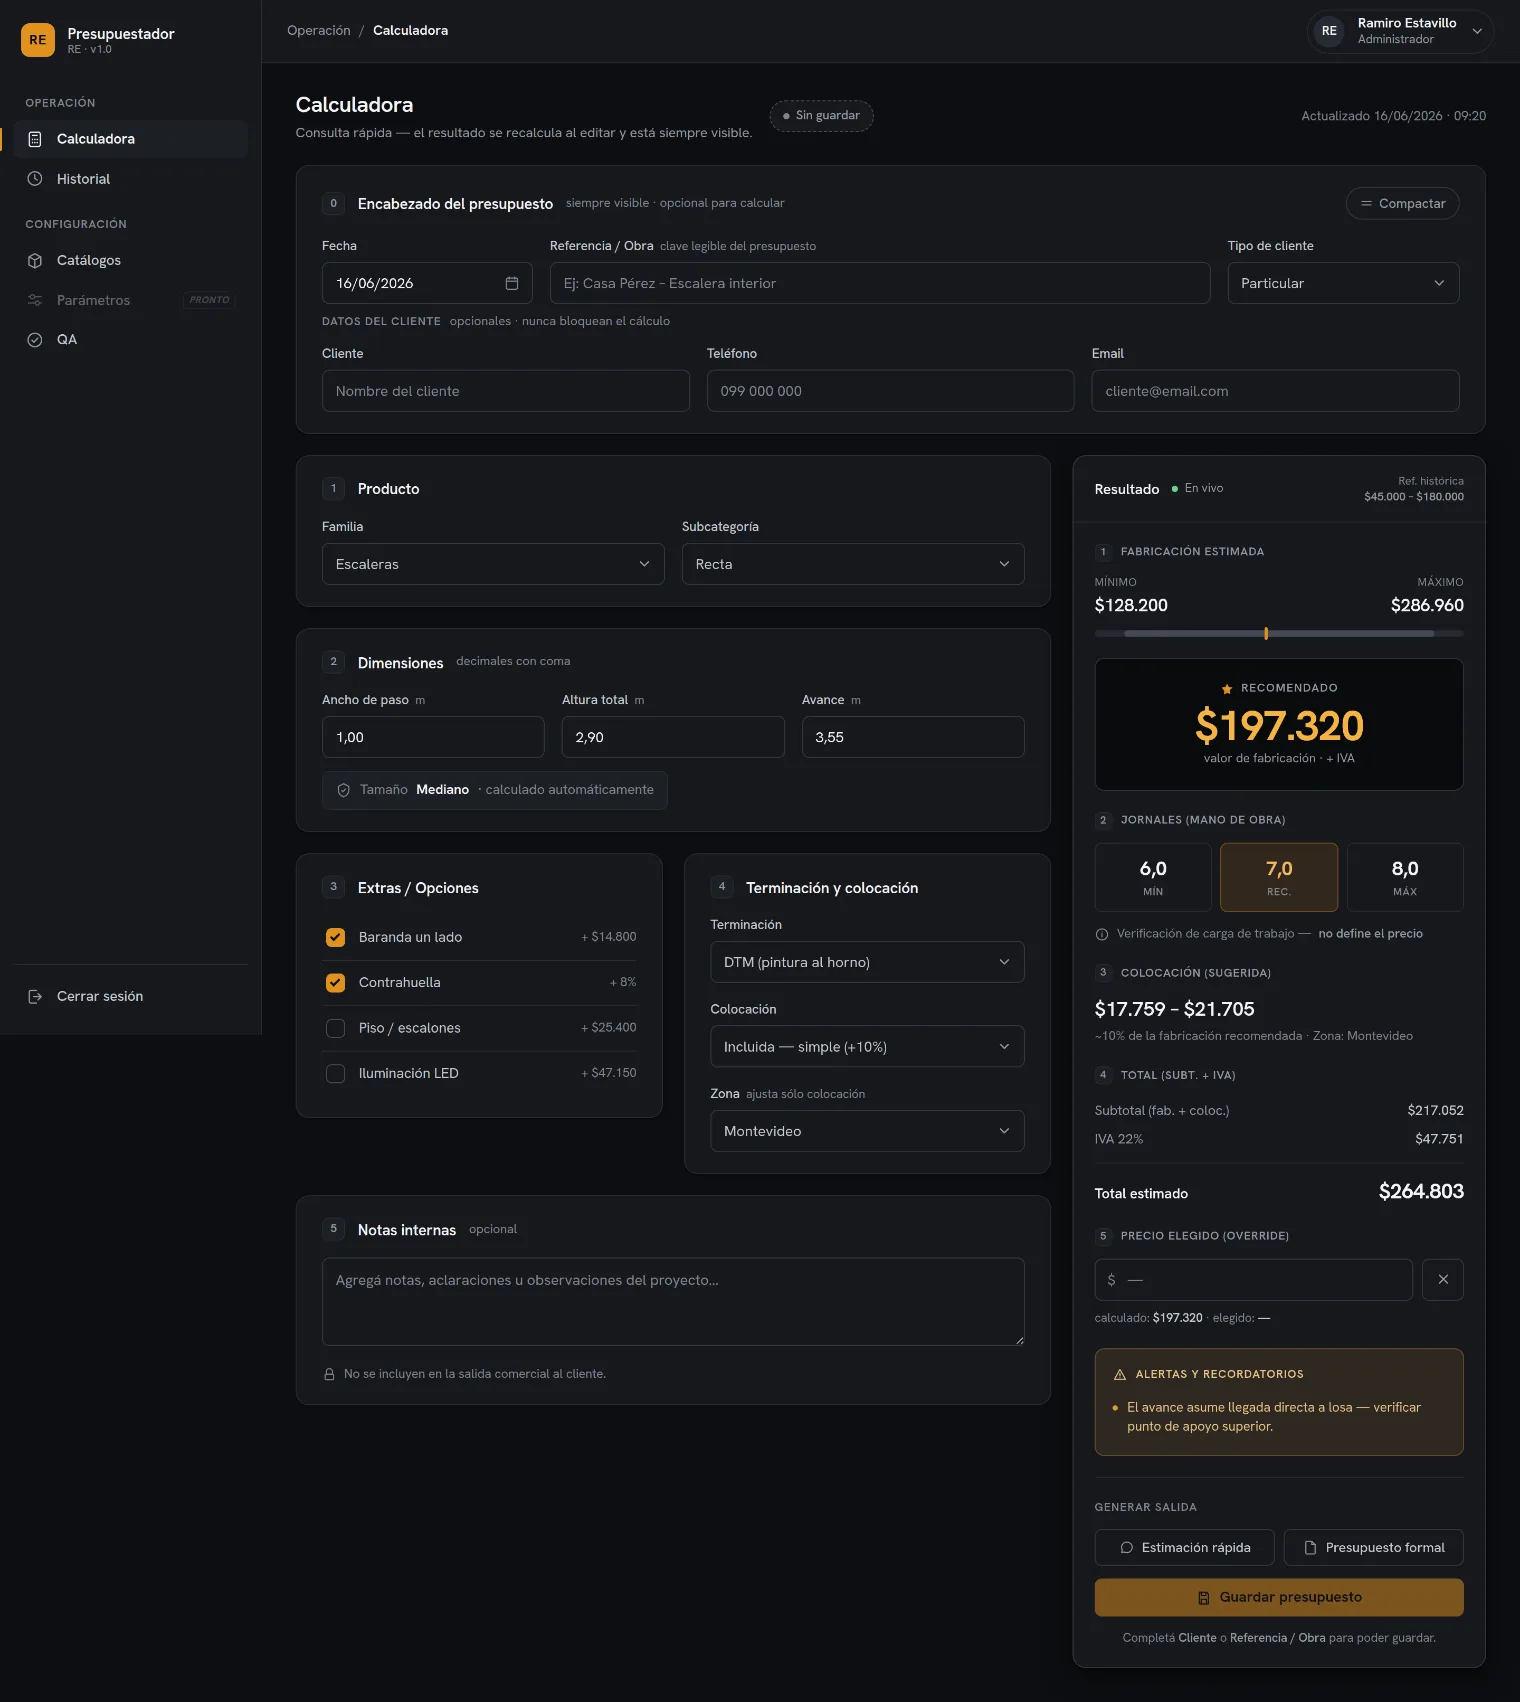Click the RE Presupuestador logo icon
Screen dimensions: 1520x1702
click(x=38, y=40)
